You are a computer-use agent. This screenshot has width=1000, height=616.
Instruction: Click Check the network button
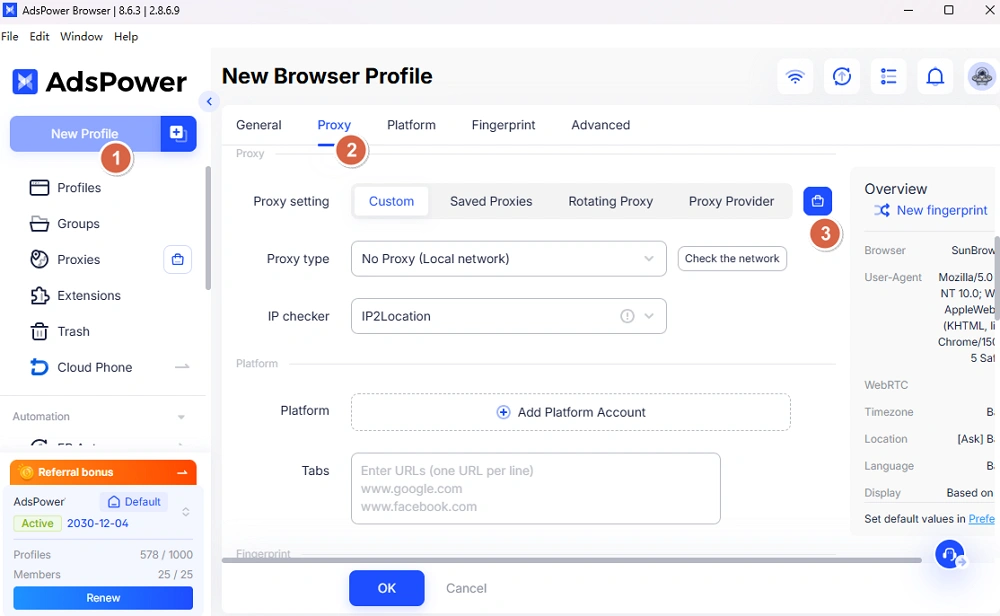732,259
